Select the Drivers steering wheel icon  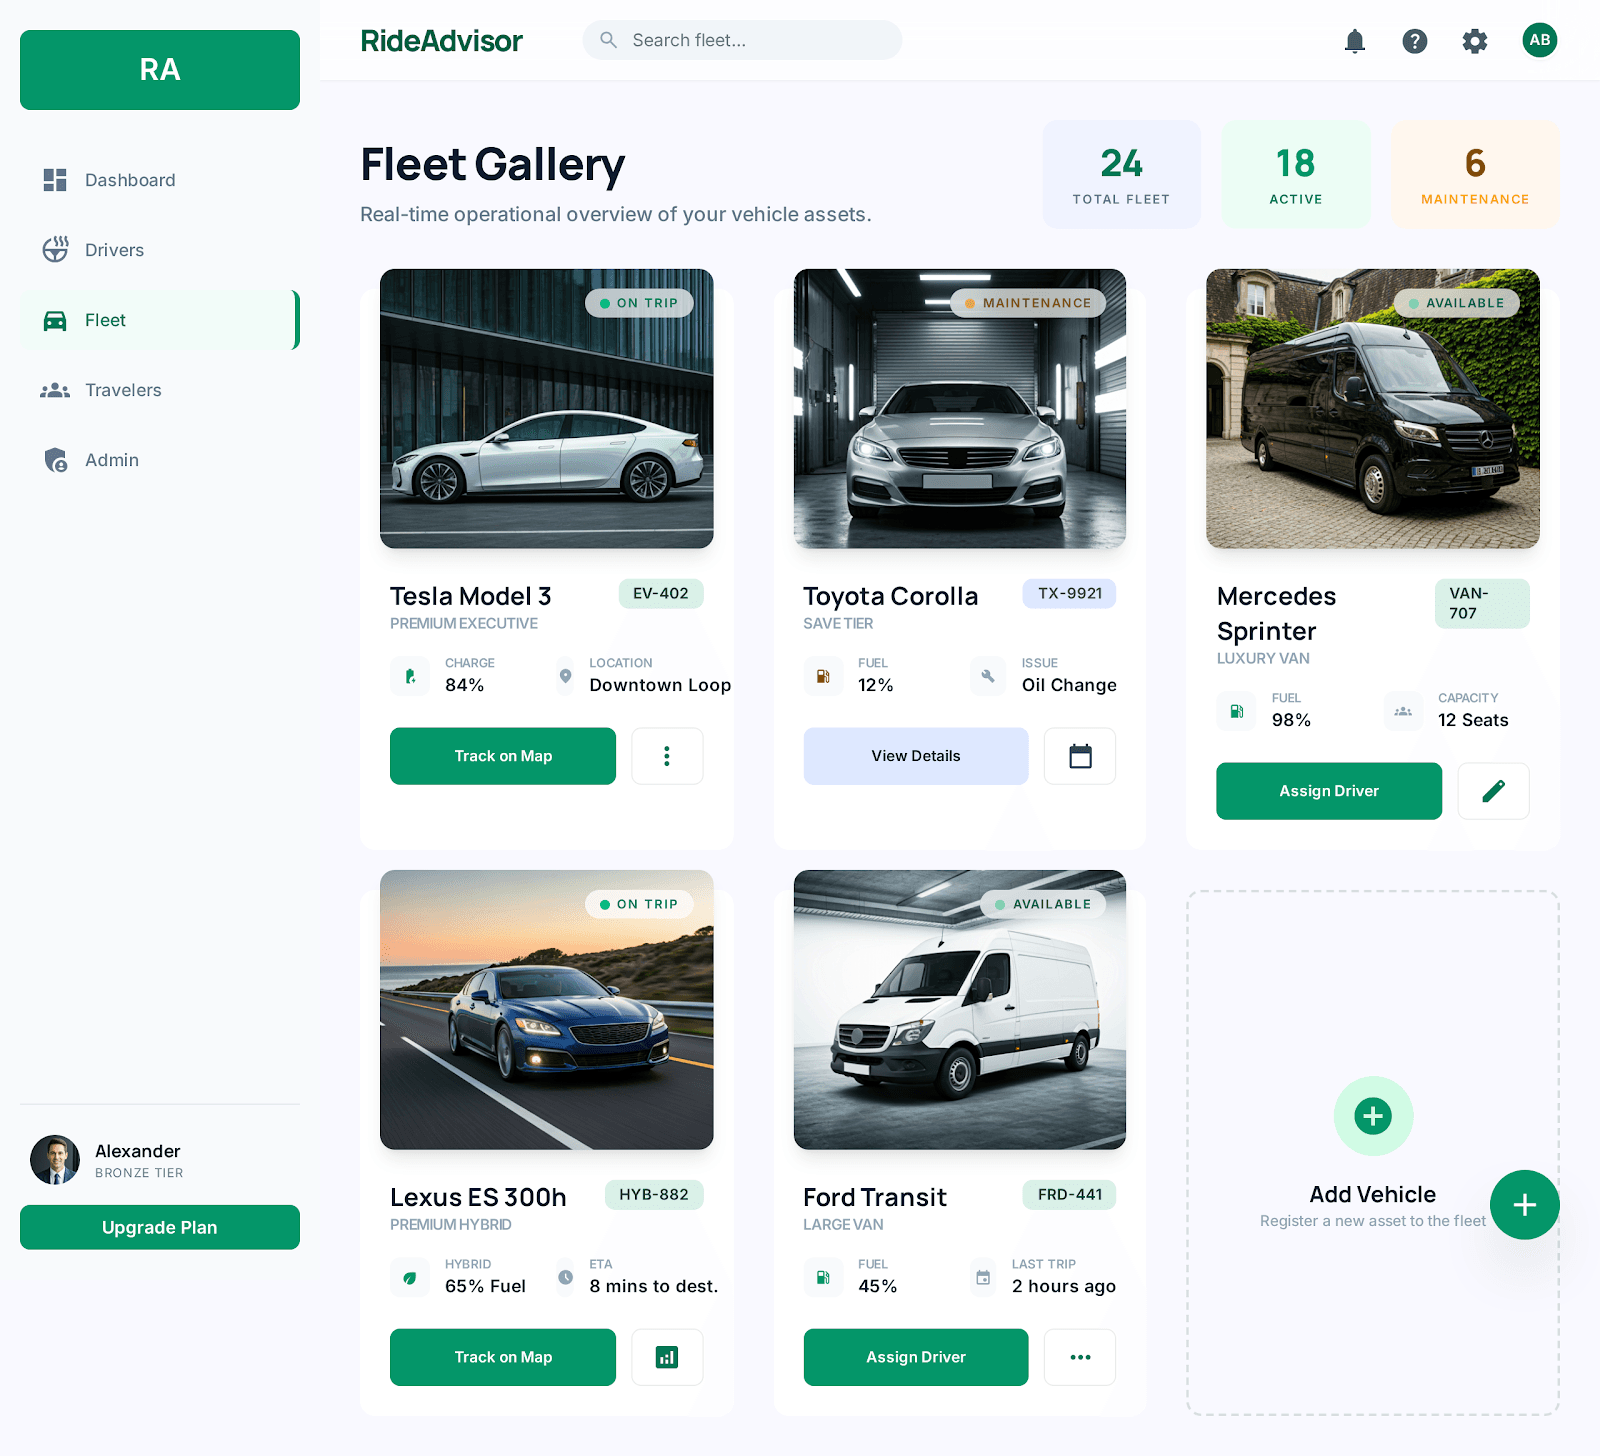tap(55, 249)
